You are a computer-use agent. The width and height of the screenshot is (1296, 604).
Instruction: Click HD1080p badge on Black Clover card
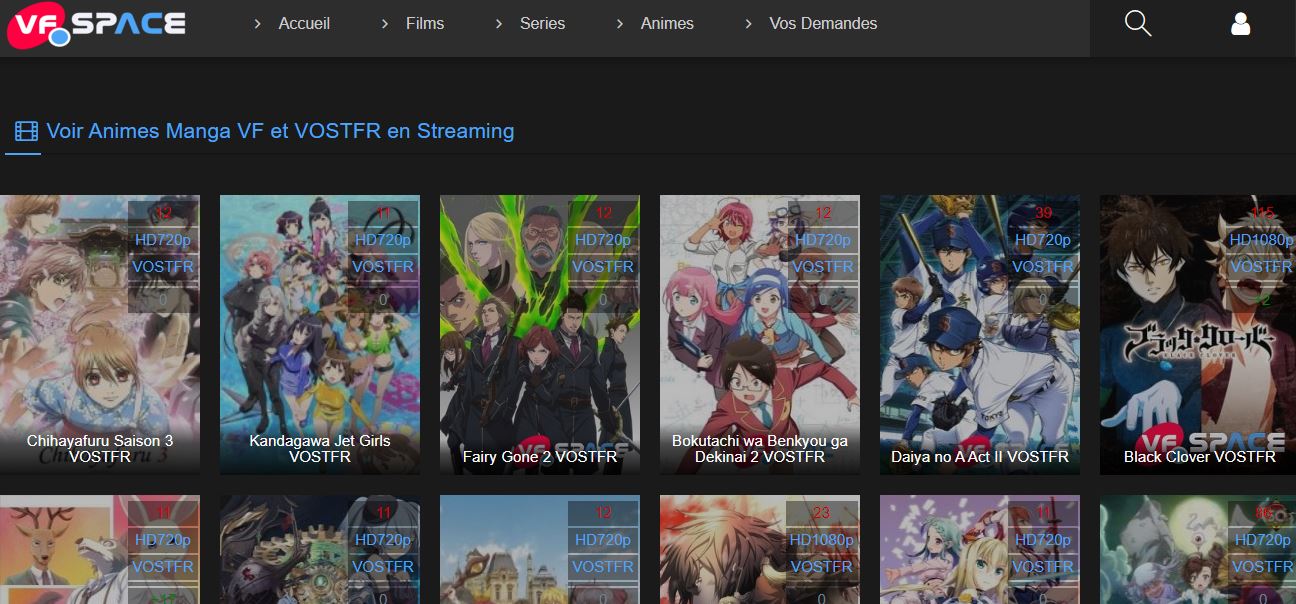(x=1260, y=240)
